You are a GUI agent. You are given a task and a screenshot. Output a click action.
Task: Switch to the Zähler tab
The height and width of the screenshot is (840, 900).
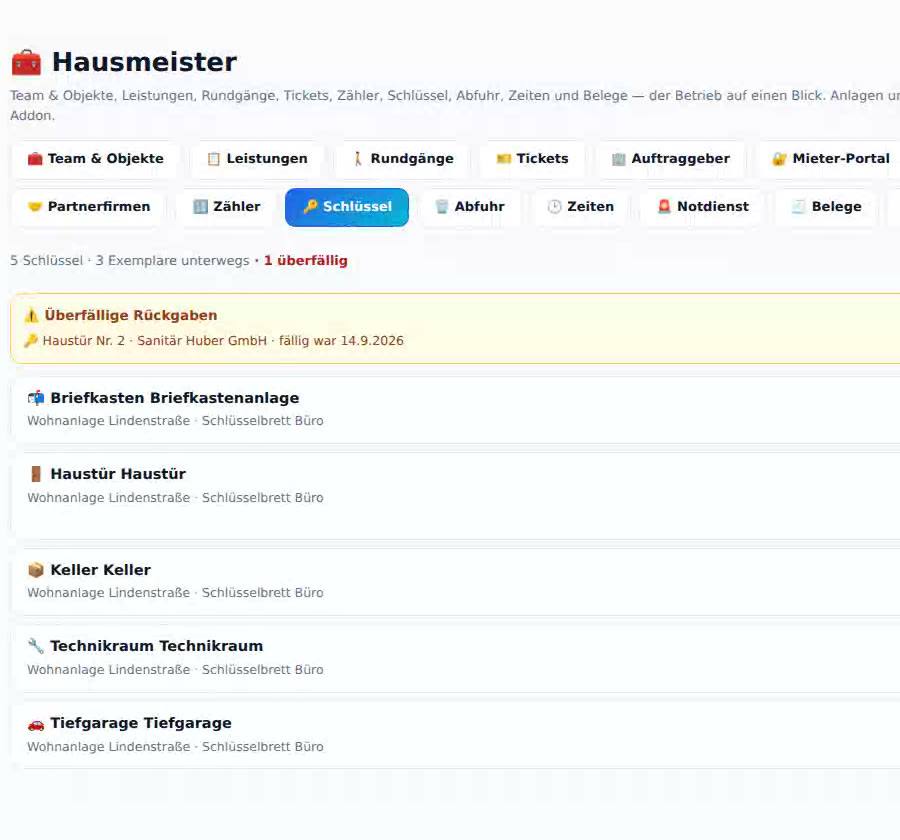[226, 207]
